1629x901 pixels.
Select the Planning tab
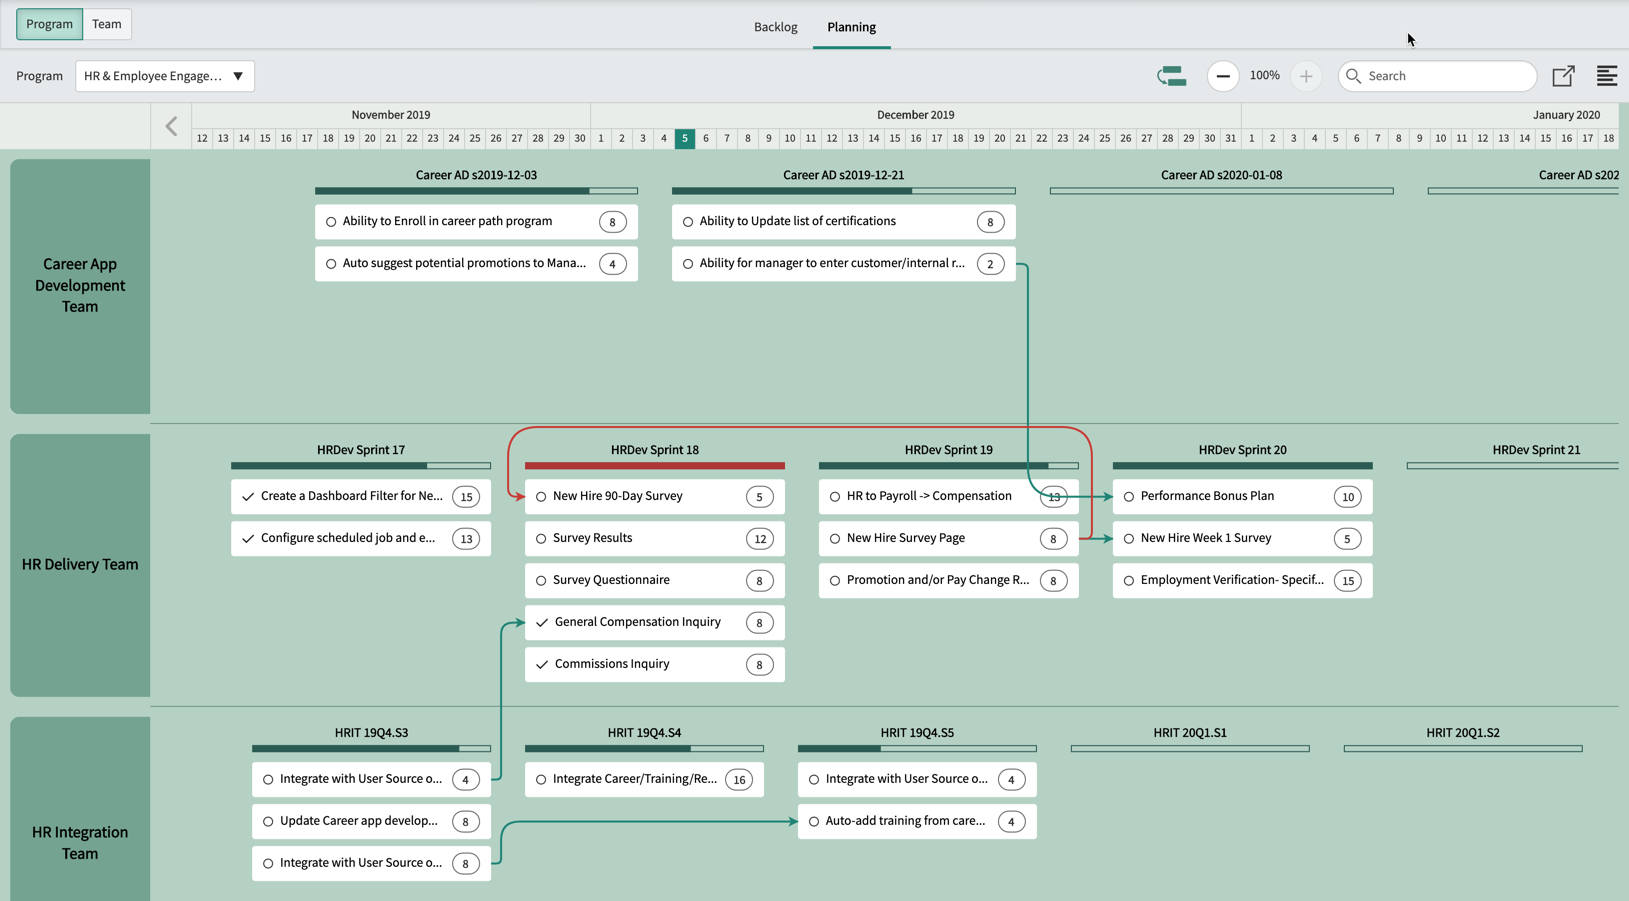(851, 27)
